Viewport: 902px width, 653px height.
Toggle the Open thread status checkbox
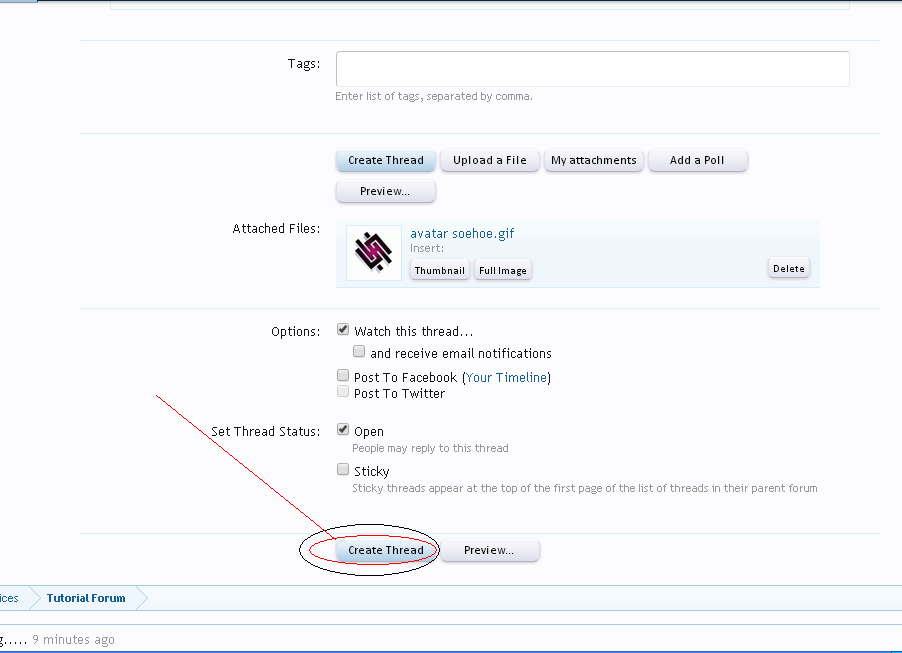coord(343,430)
